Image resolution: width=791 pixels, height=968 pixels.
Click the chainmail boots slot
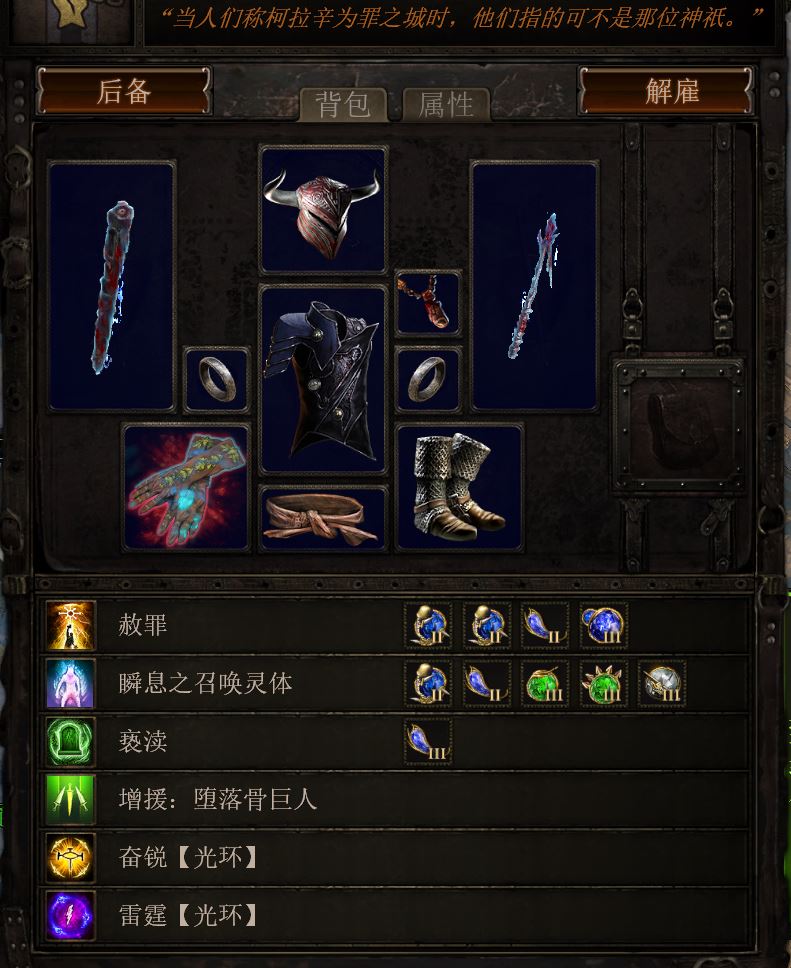pyautogui.click(x=459, y=488)
